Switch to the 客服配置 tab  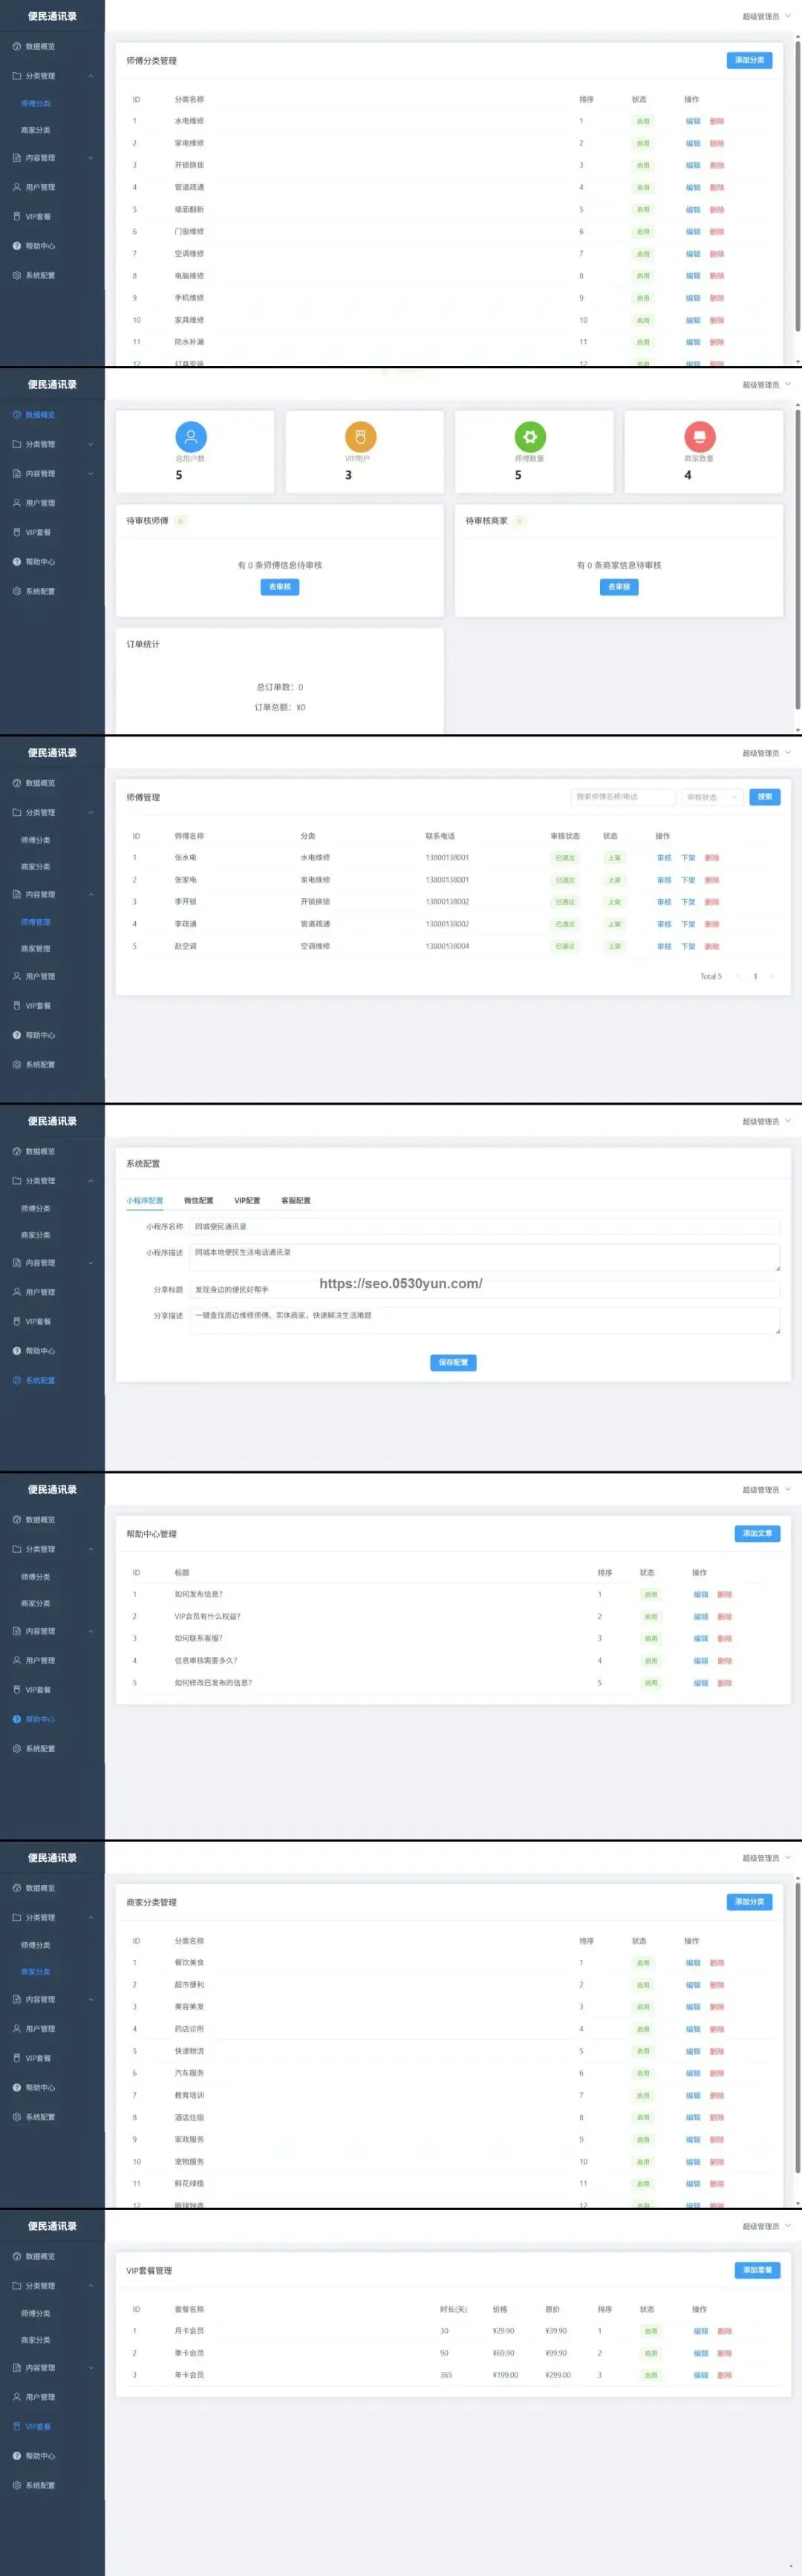tap(296, 1201)
